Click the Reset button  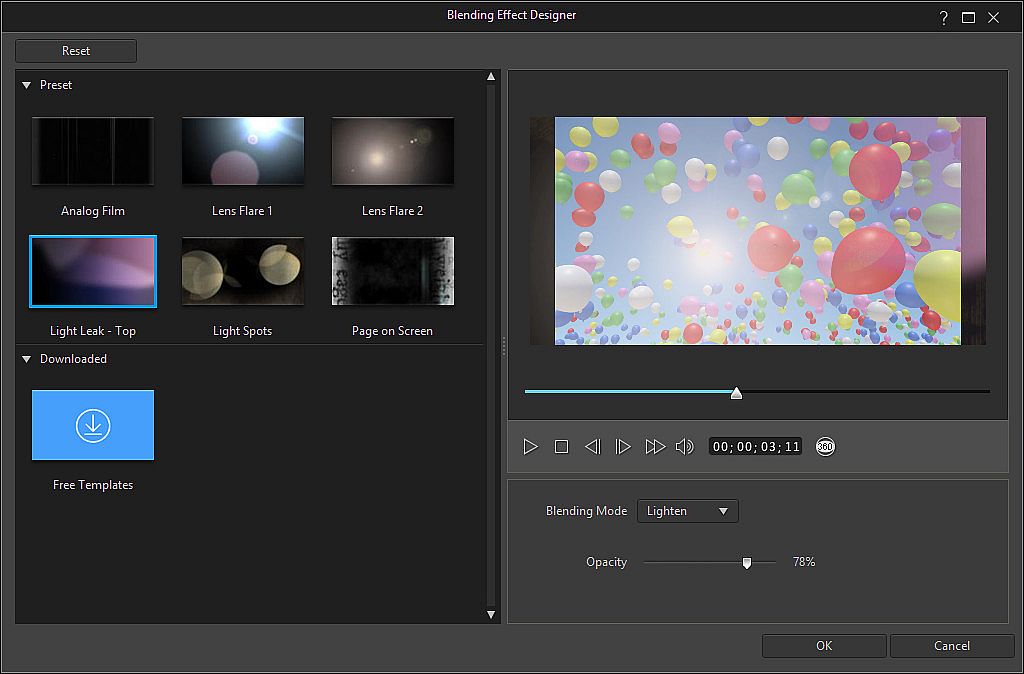tap(76, 51)
